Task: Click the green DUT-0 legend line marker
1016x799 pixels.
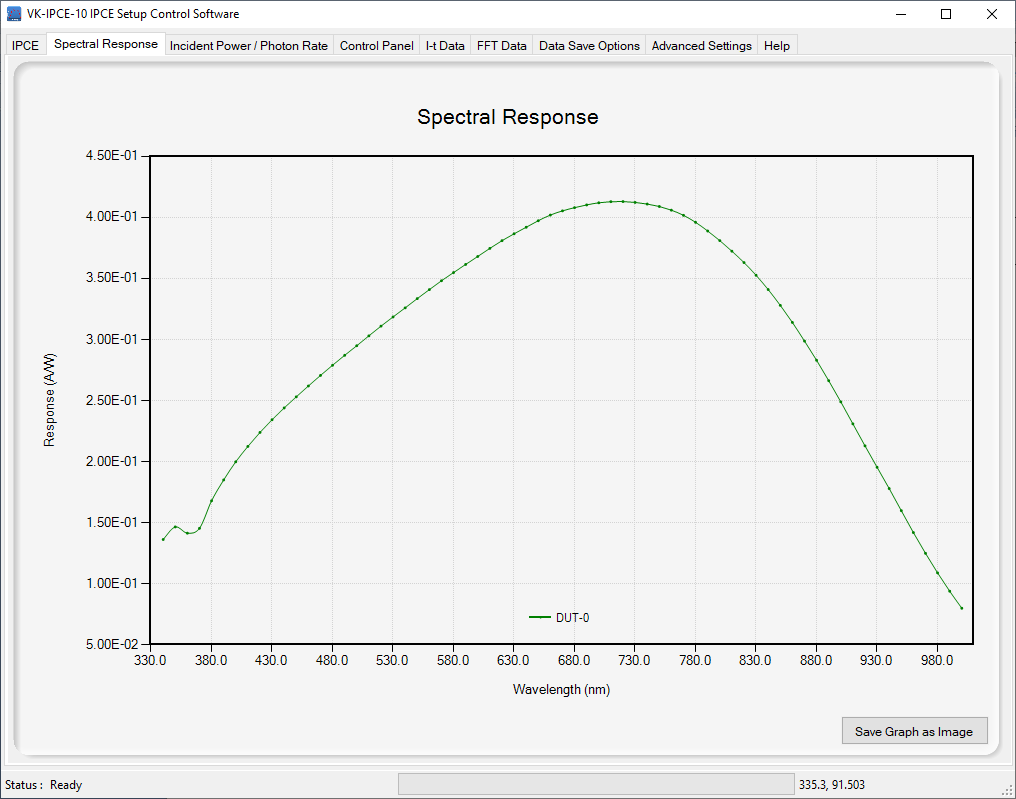Action: 540,618
